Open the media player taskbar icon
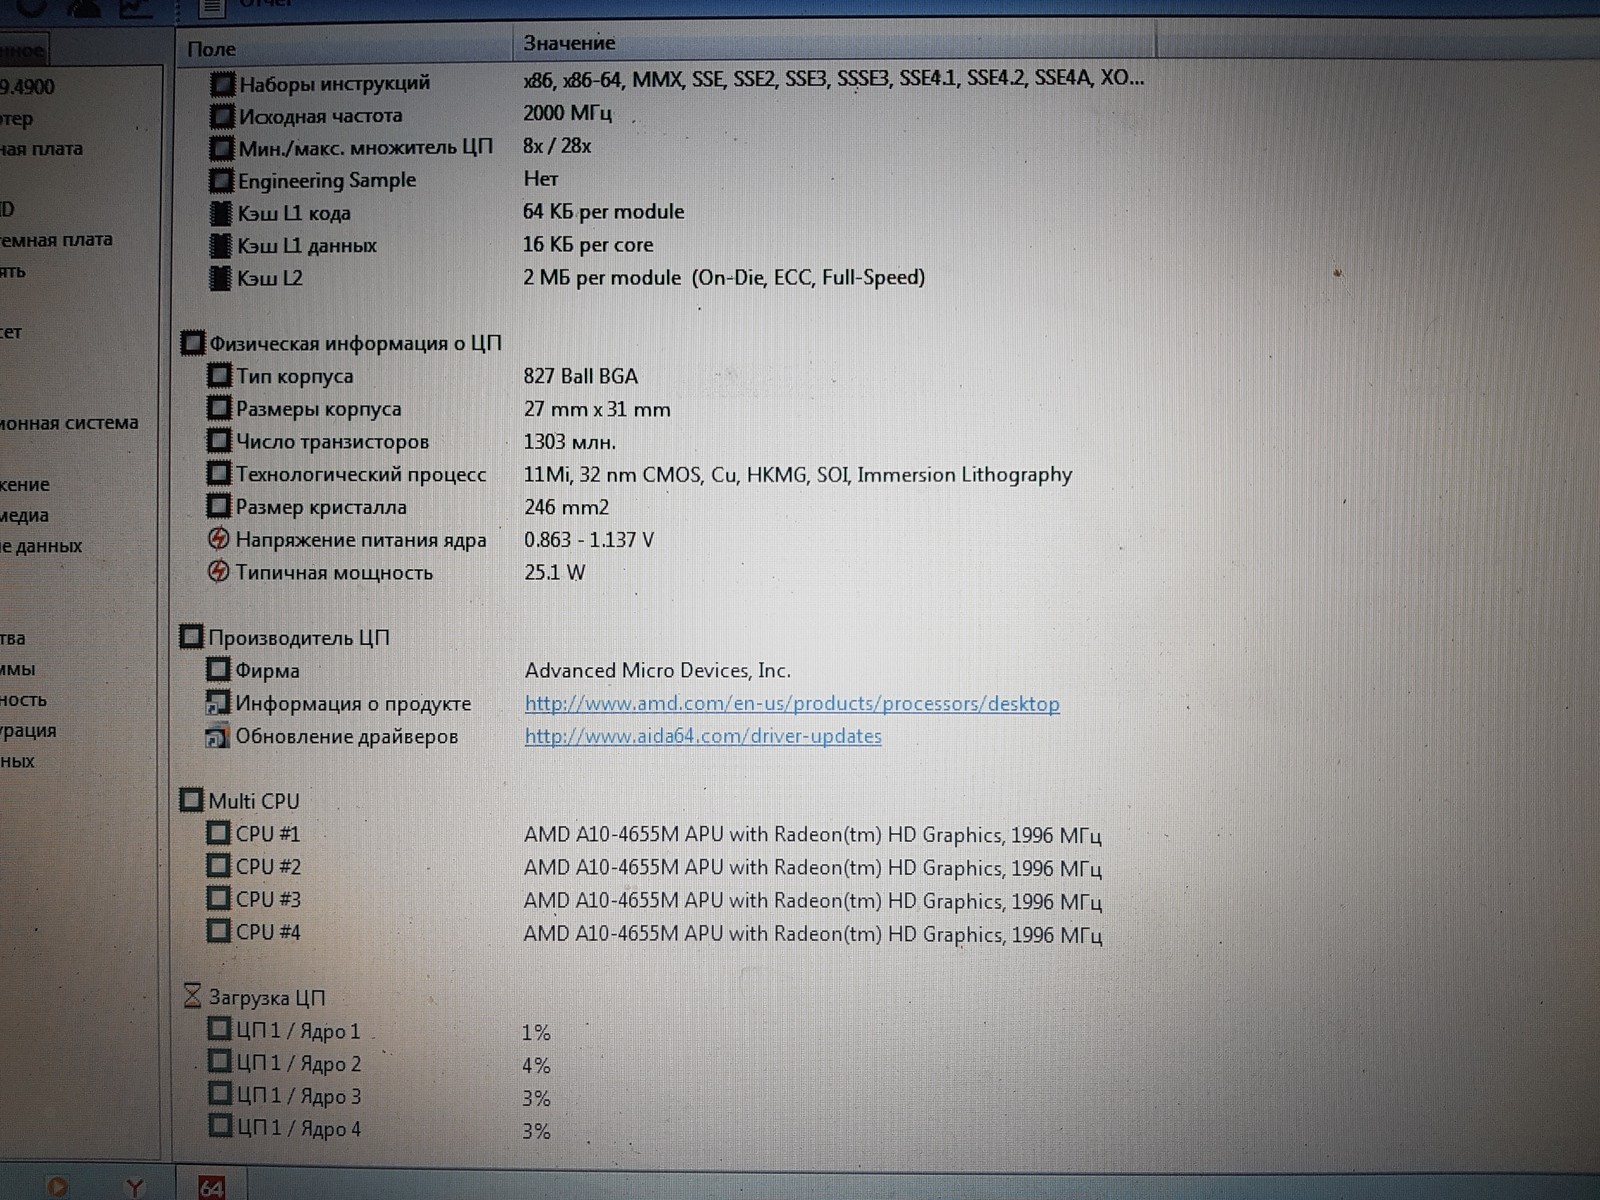This screenshot has width=1600, height=1200. (x=57, y=1187)
